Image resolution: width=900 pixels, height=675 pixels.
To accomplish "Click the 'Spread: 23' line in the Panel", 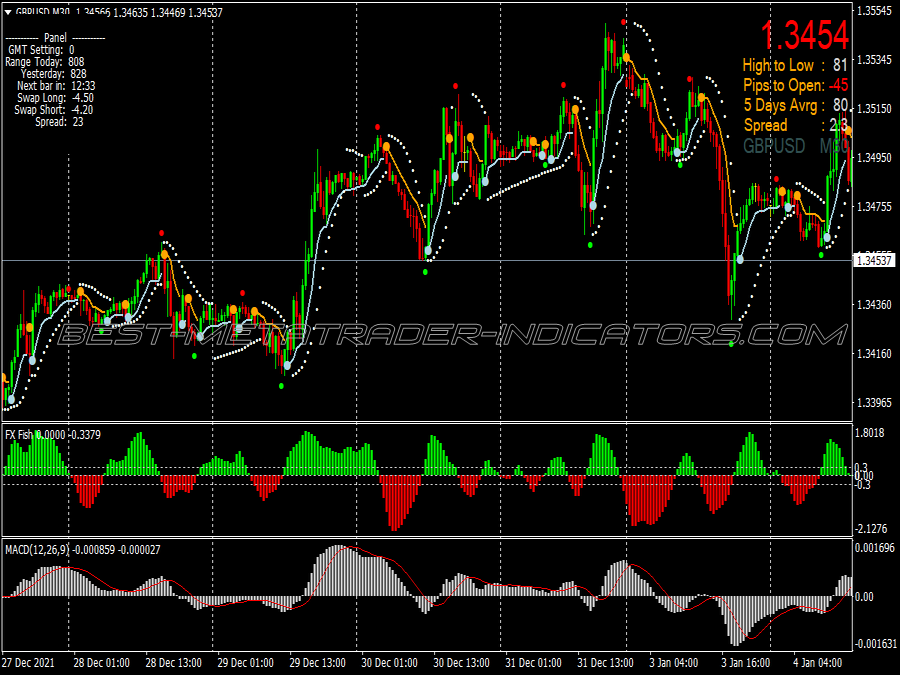I will 59,122.
